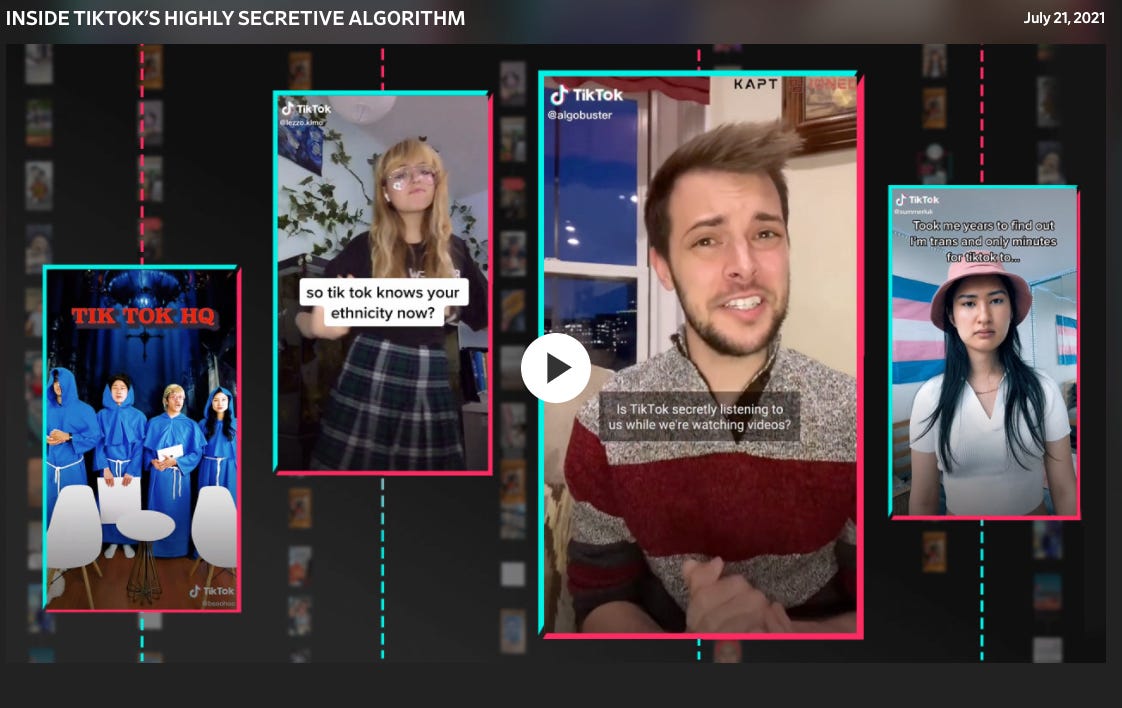Click the @algobuster username text
The height and width of the screenshot is (708, 1122).
[580, 115]
